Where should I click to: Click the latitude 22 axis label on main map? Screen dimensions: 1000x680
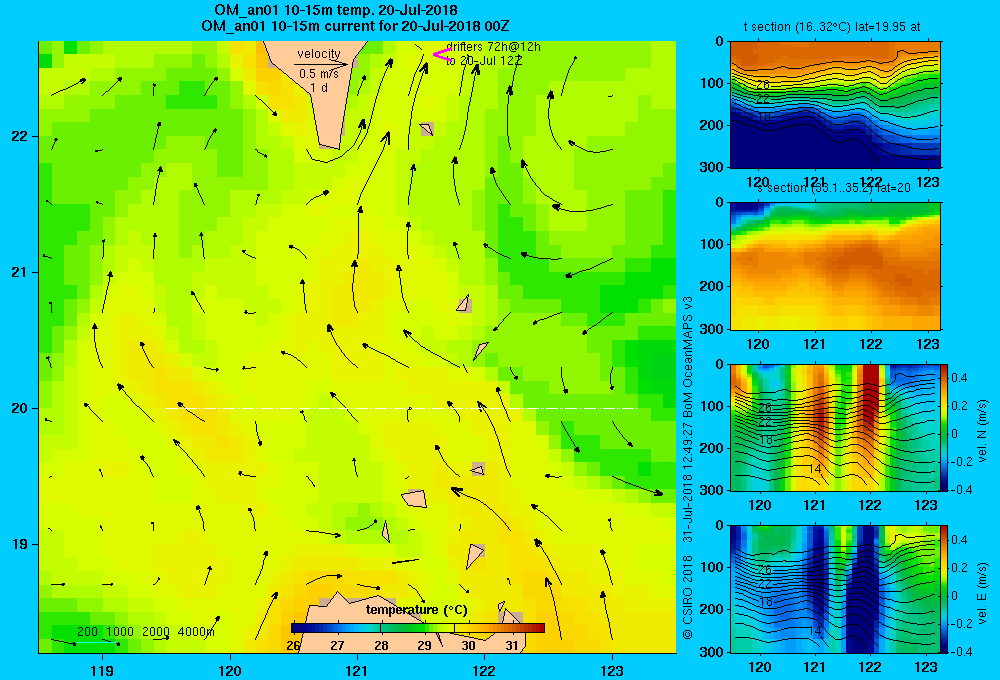tap(20, 137)
